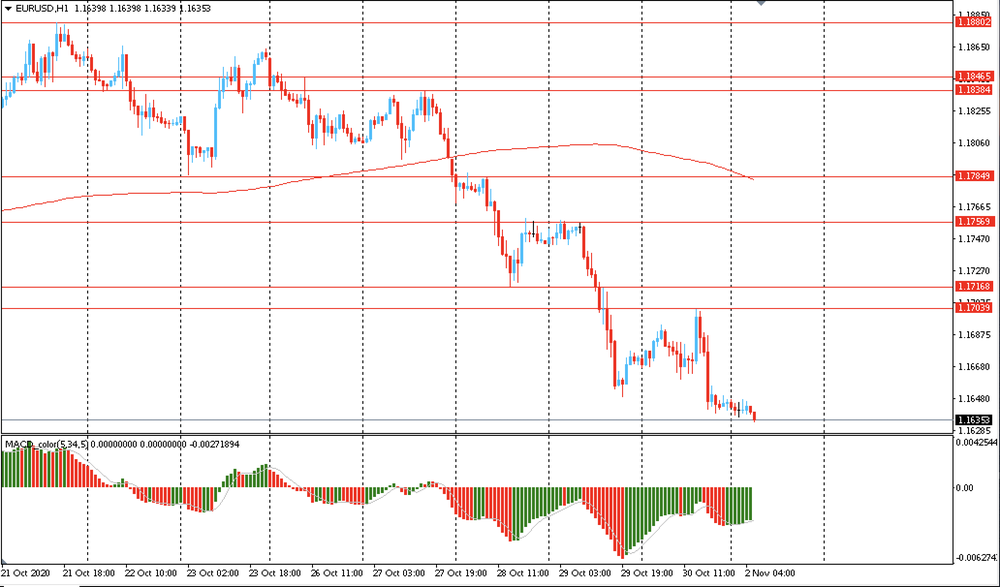Click the 26 Oct 11:00 time axis label
The image size is (1000, 587).
[x=337, y=573]
